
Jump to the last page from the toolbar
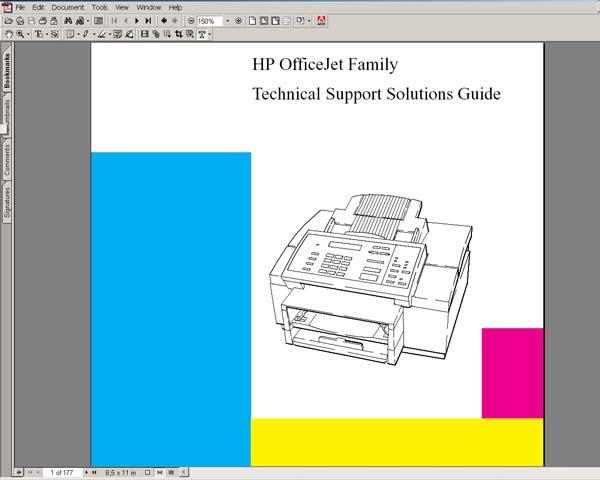[x=148, y=21]
